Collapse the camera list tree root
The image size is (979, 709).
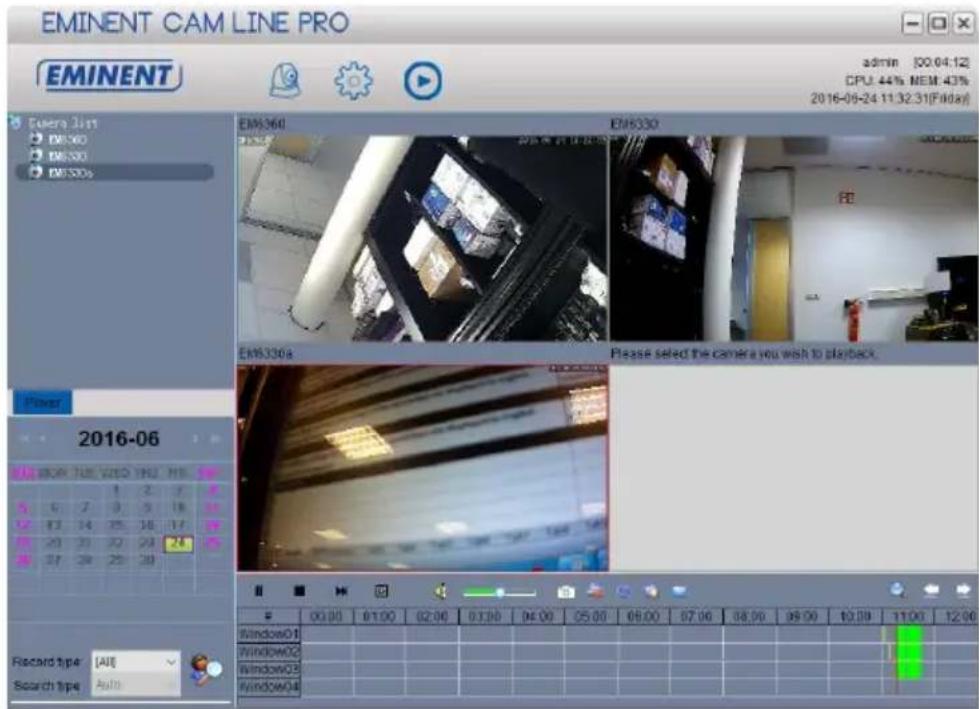pos(14,122)
